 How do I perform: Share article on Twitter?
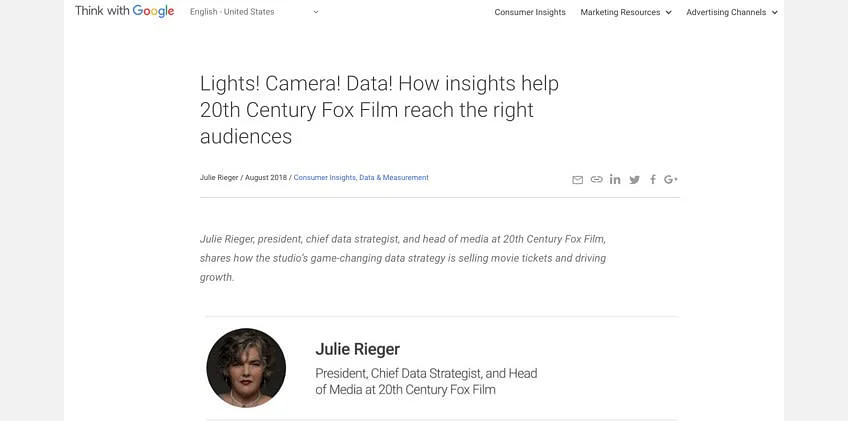tap(634, 180)
